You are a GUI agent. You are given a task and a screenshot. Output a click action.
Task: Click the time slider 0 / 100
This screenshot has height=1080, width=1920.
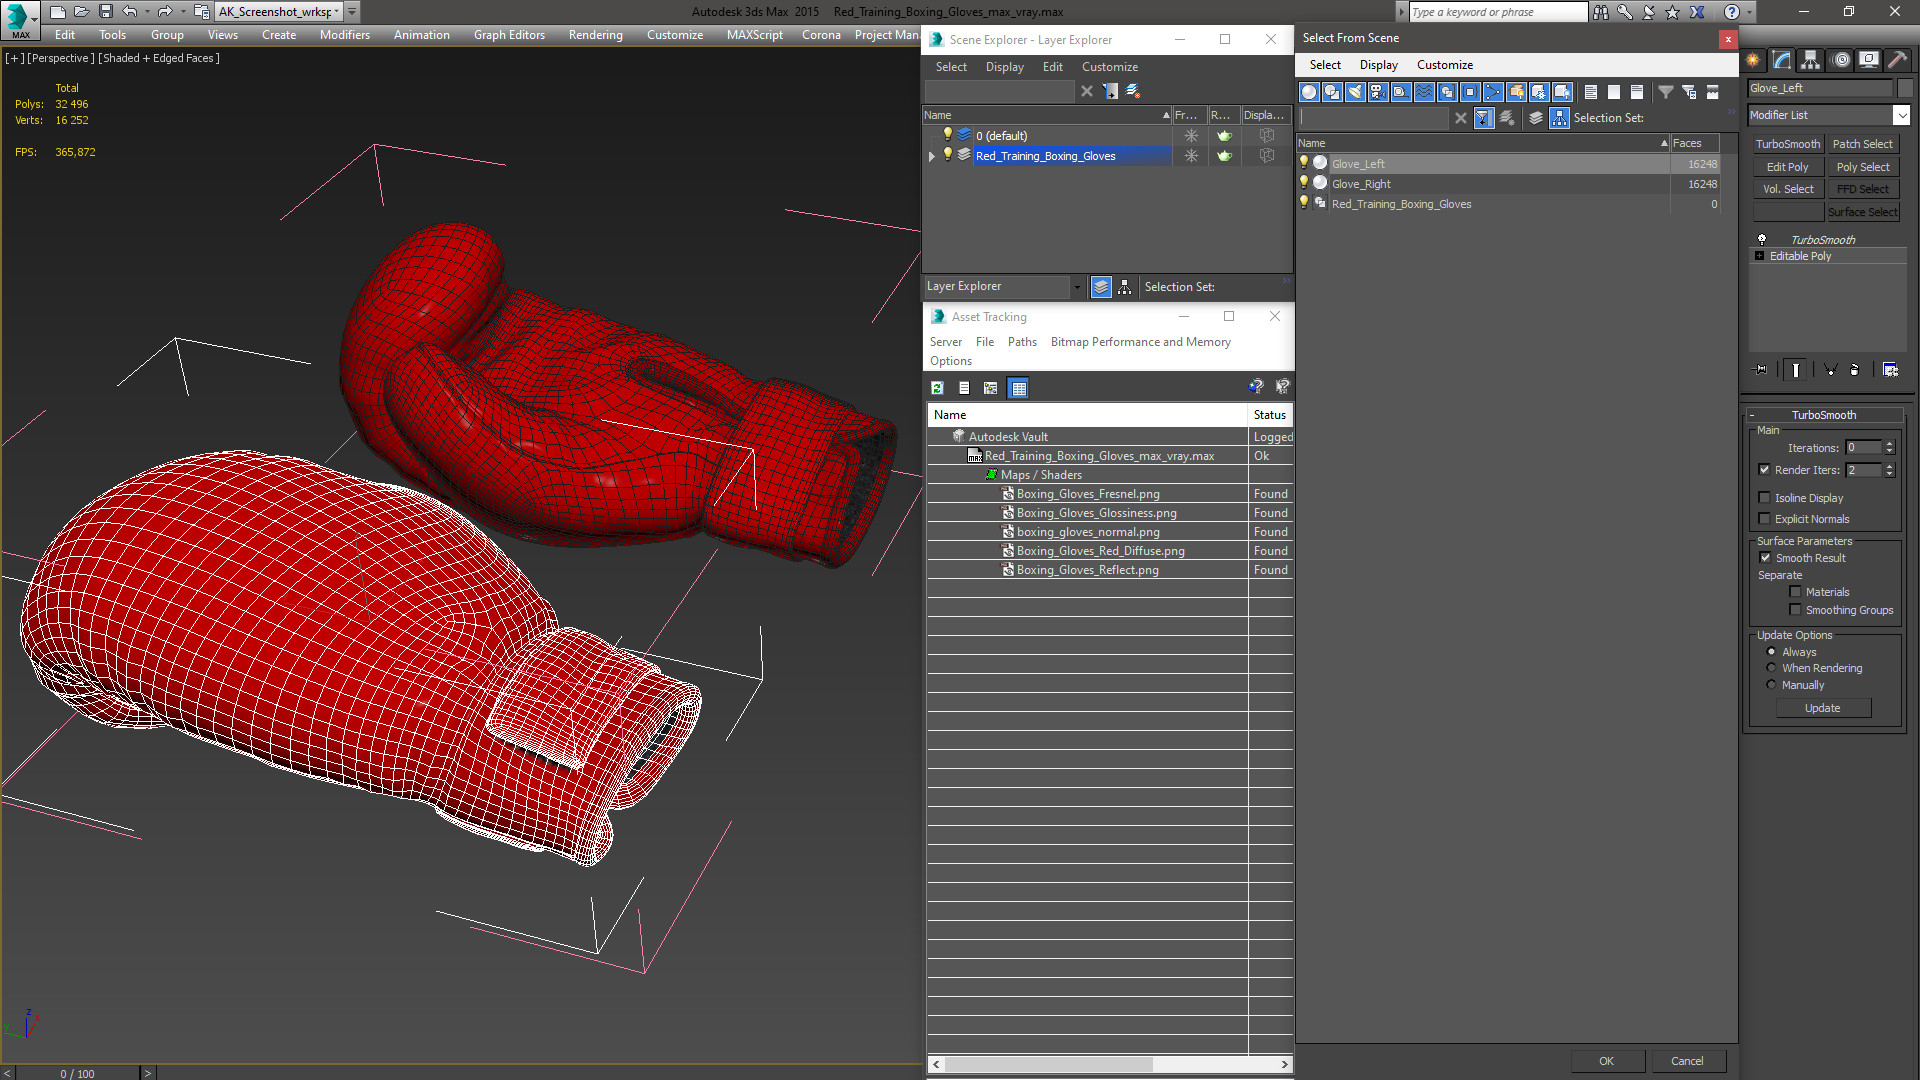(x=77, y=1073)
